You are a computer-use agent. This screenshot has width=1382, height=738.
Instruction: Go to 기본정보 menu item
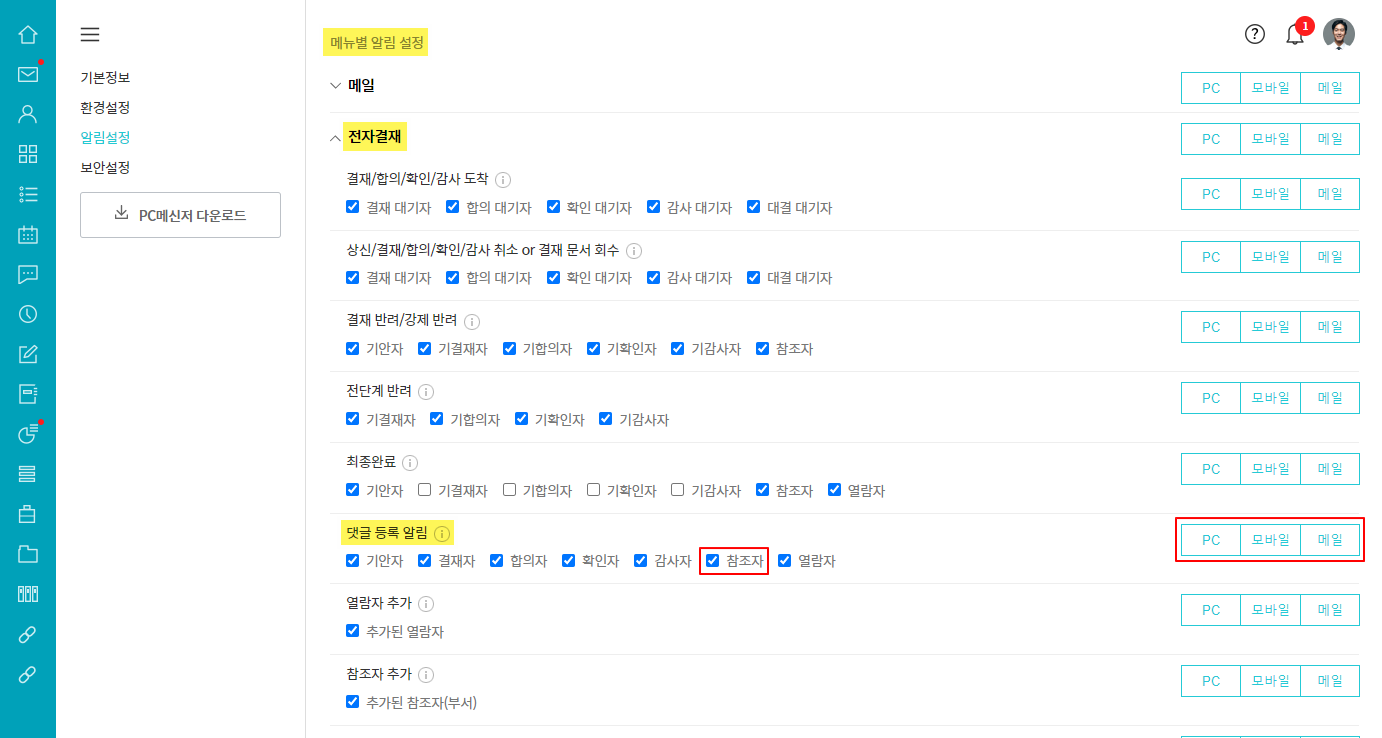[x=105, y=77]
